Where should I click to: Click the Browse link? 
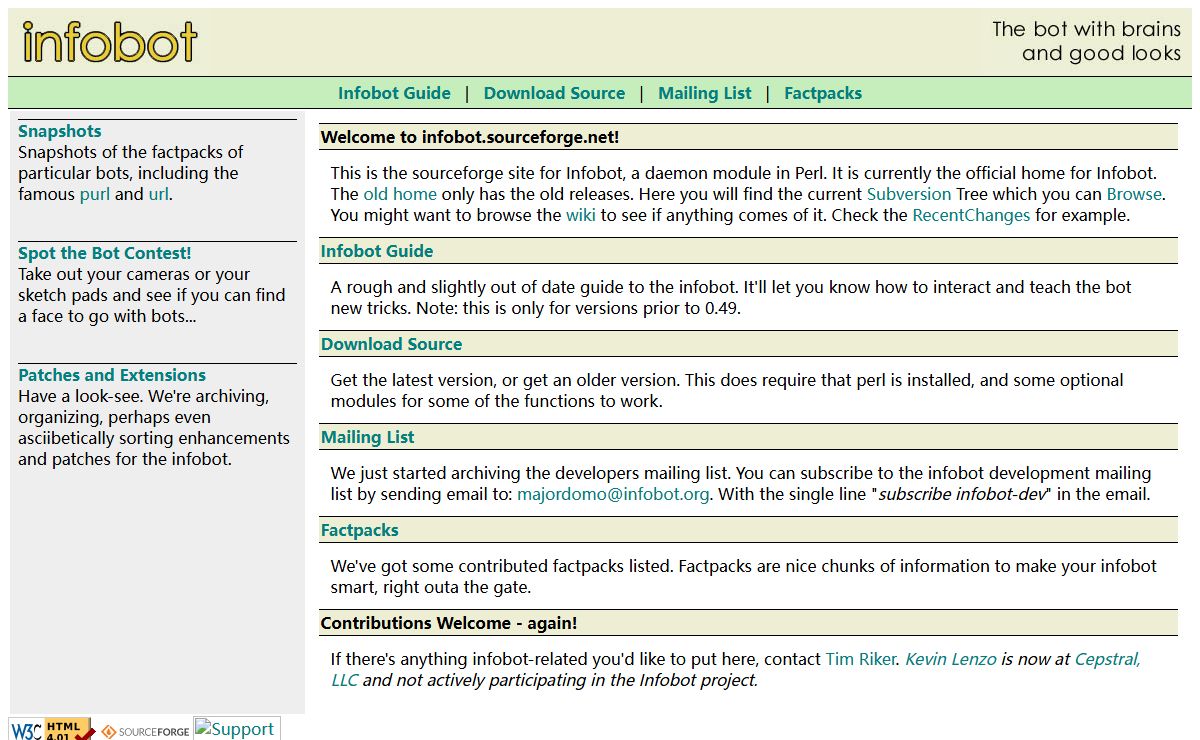pos(1134,194)
